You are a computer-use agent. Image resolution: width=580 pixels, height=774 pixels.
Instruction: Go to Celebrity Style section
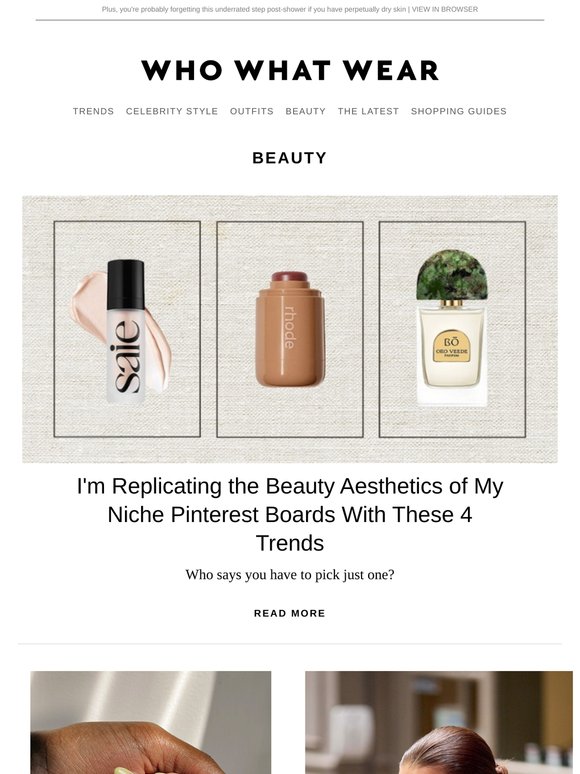tap(172, 111)
